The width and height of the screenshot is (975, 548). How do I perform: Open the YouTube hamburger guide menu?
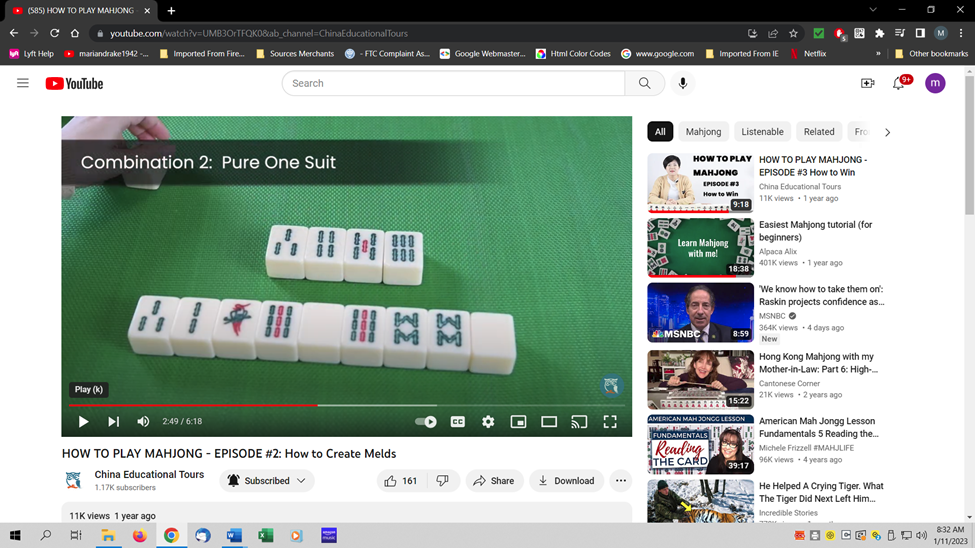tap(22, 83)
